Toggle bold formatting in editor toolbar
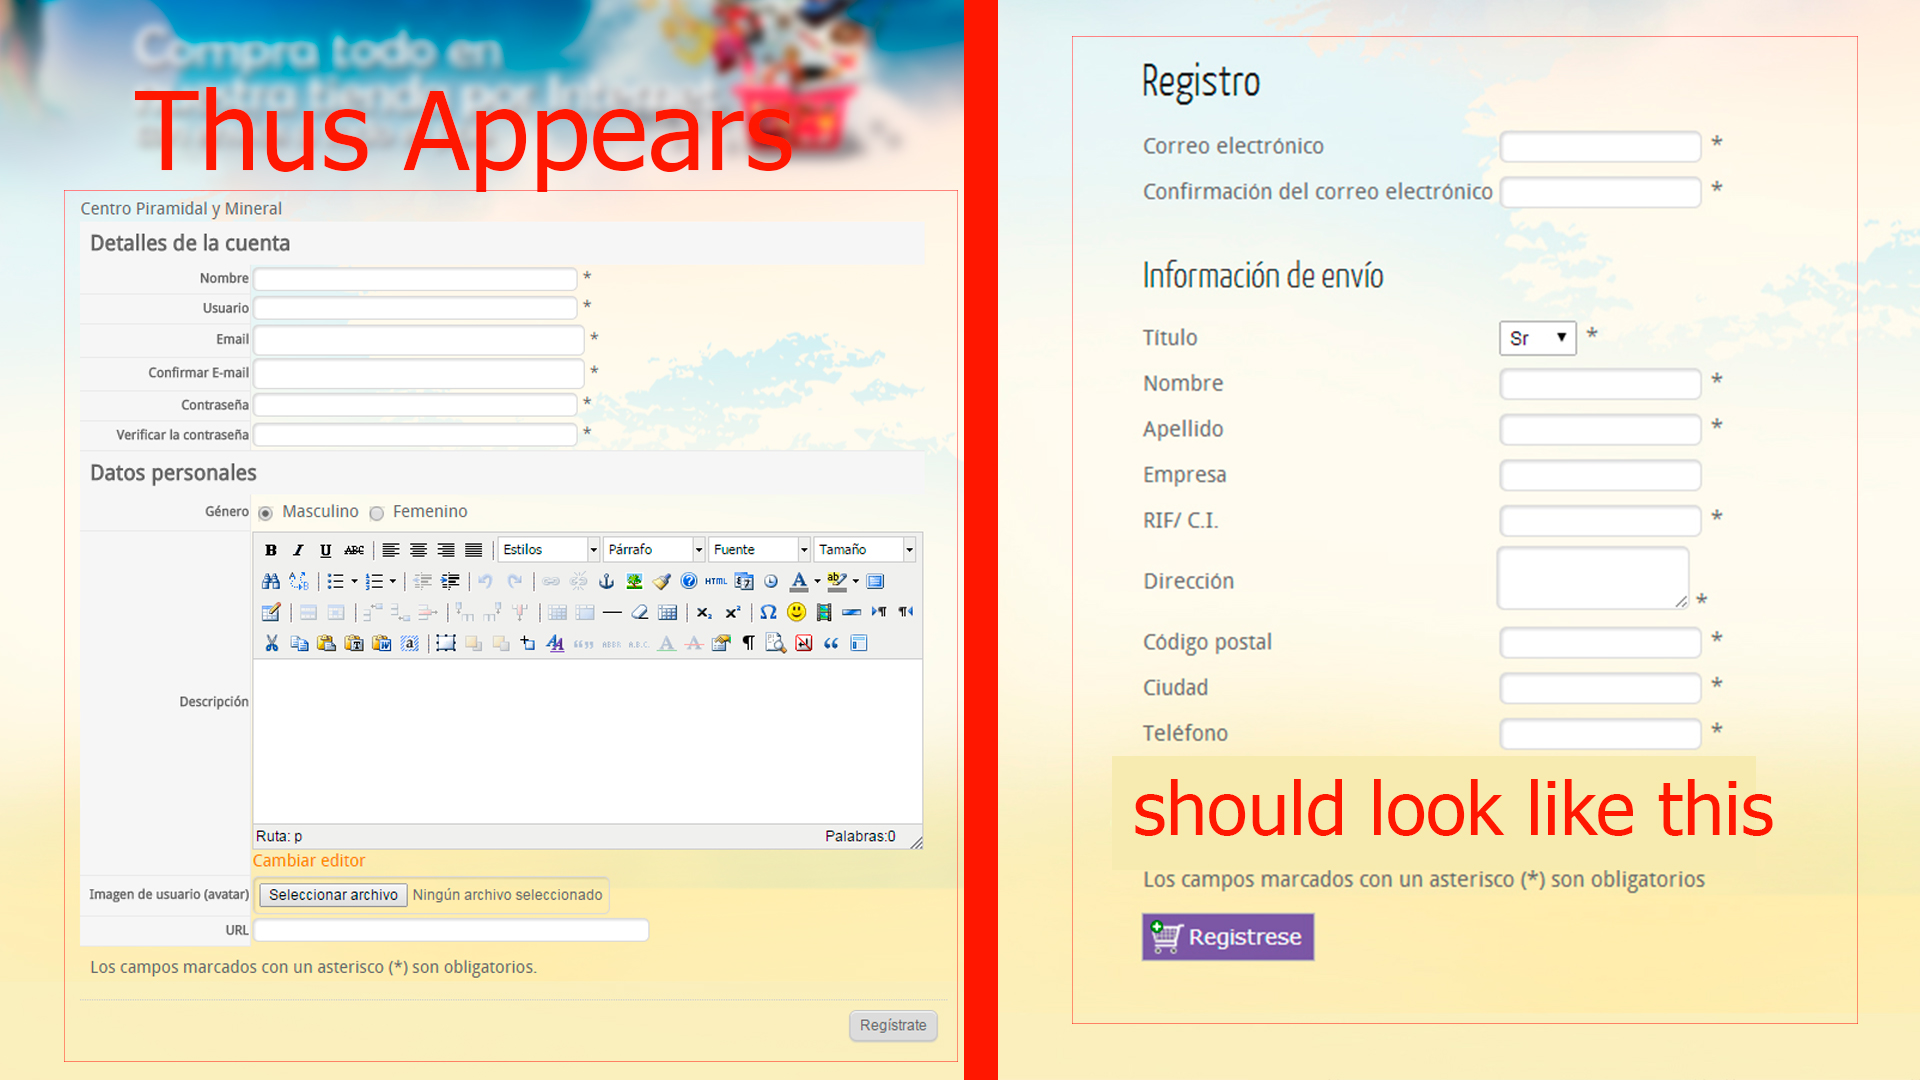Screen dimensions: 1920x1080 click(271, 550)
